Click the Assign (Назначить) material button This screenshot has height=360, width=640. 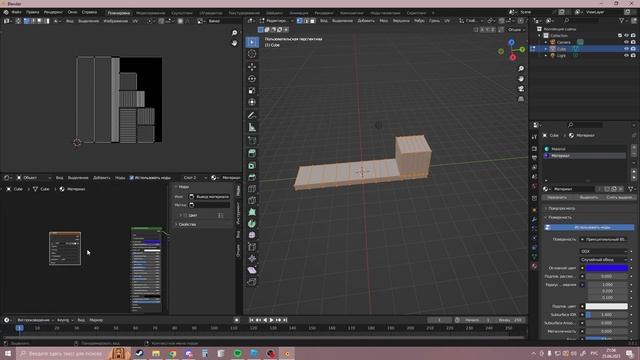(x=557, y=198)
